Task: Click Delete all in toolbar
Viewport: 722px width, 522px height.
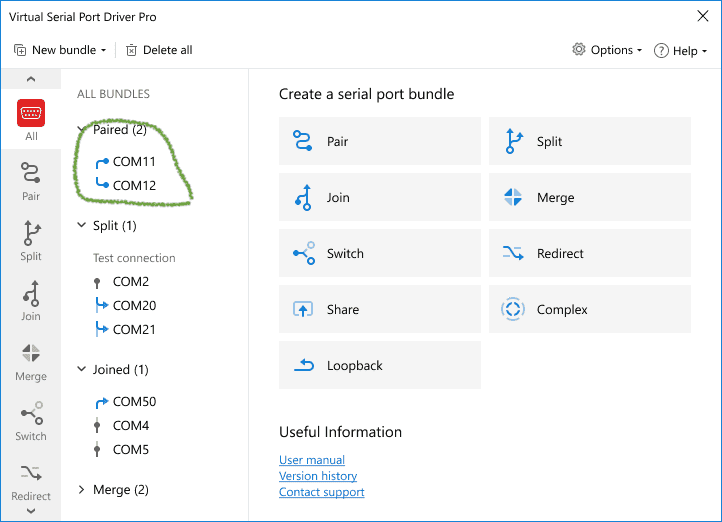Action: point(159,50)
